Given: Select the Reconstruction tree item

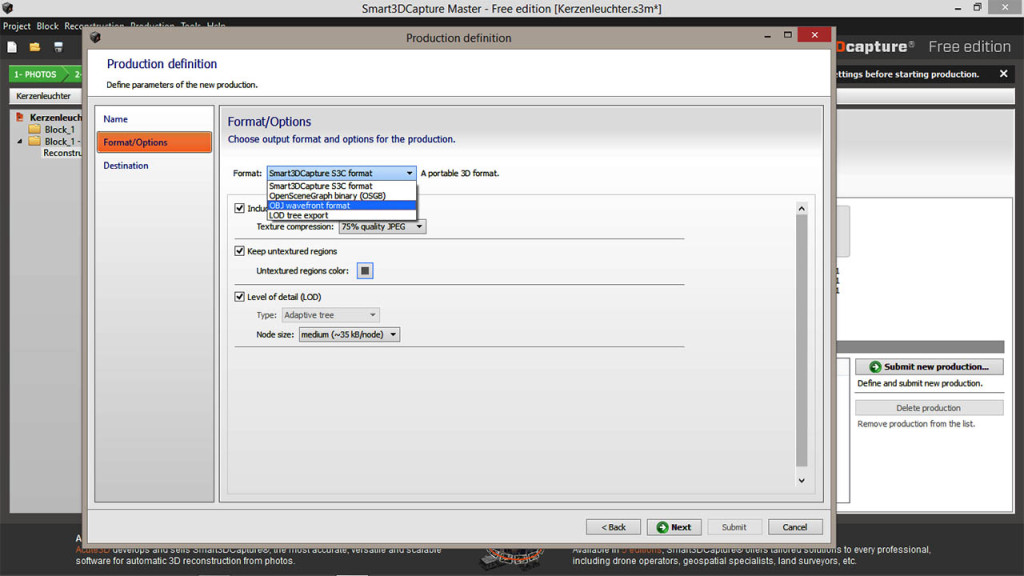Looking at the screenshot, I should tap(63, 153).
